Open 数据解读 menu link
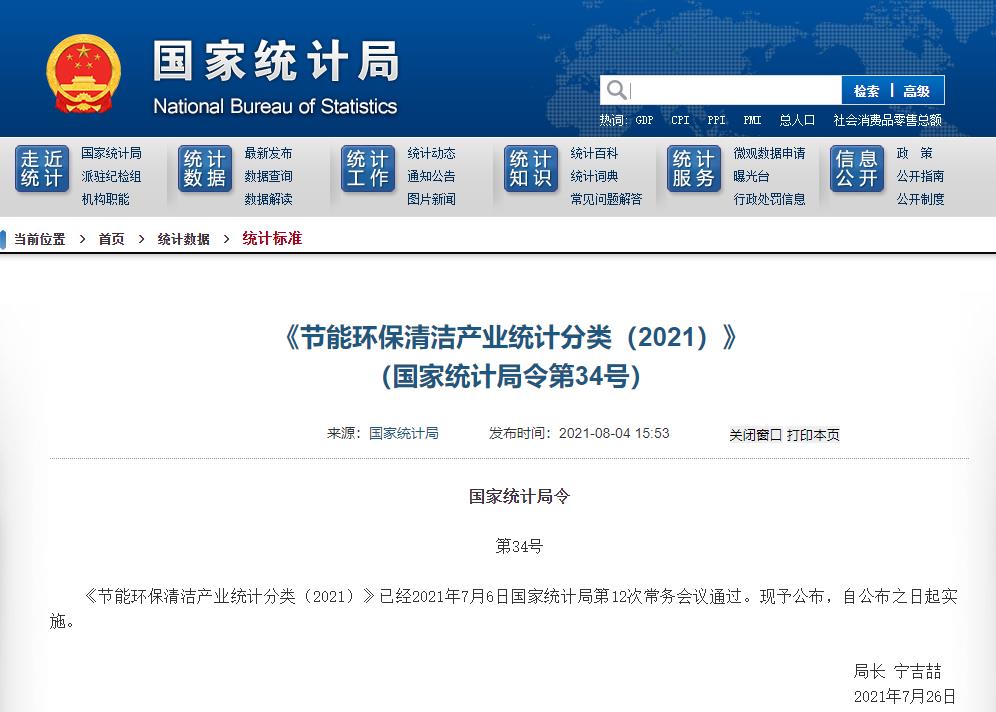Image resolution: width=996 pixels, height=712 pixels. 268,199
